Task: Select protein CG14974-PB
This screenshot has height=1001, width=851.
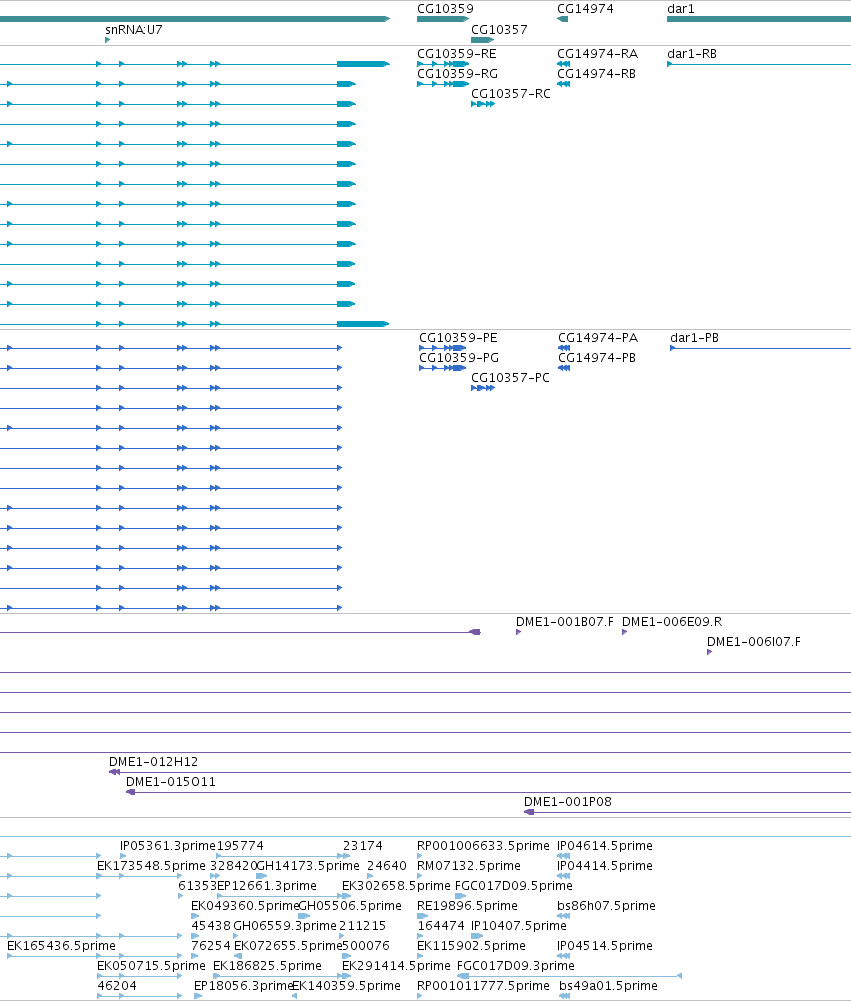Action: pyautogui.click(x=597, y=358)
